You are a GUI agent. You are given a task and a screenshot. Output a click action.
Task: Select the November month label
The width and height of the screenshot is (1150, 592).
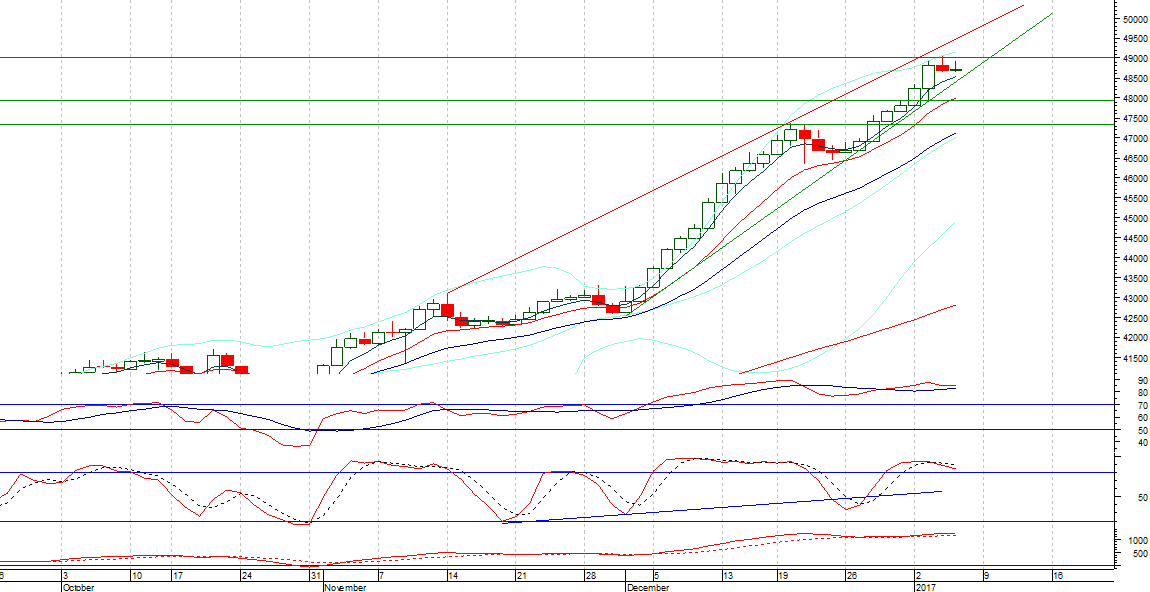click(343, 588)
